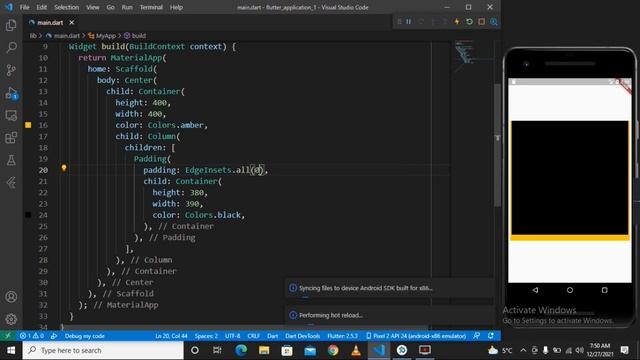Open the Terminal menu
This screenshot has width=640, height=360.
(x=151, y=7)
